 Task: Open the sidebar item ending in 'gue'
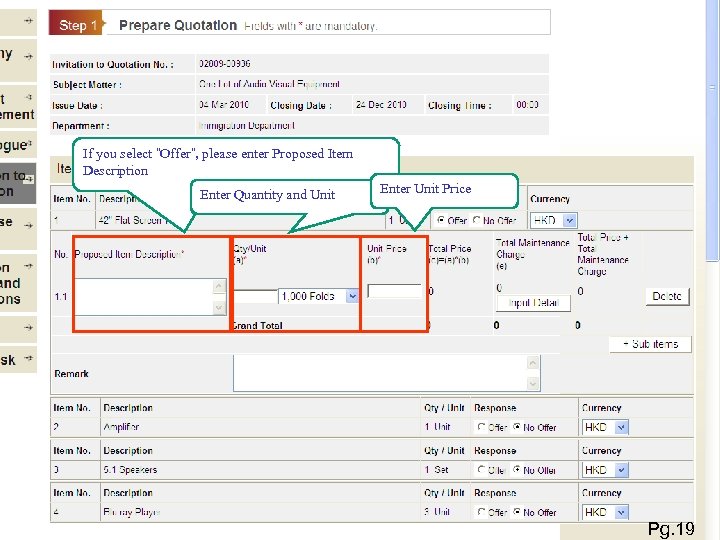tap(17, 145)
